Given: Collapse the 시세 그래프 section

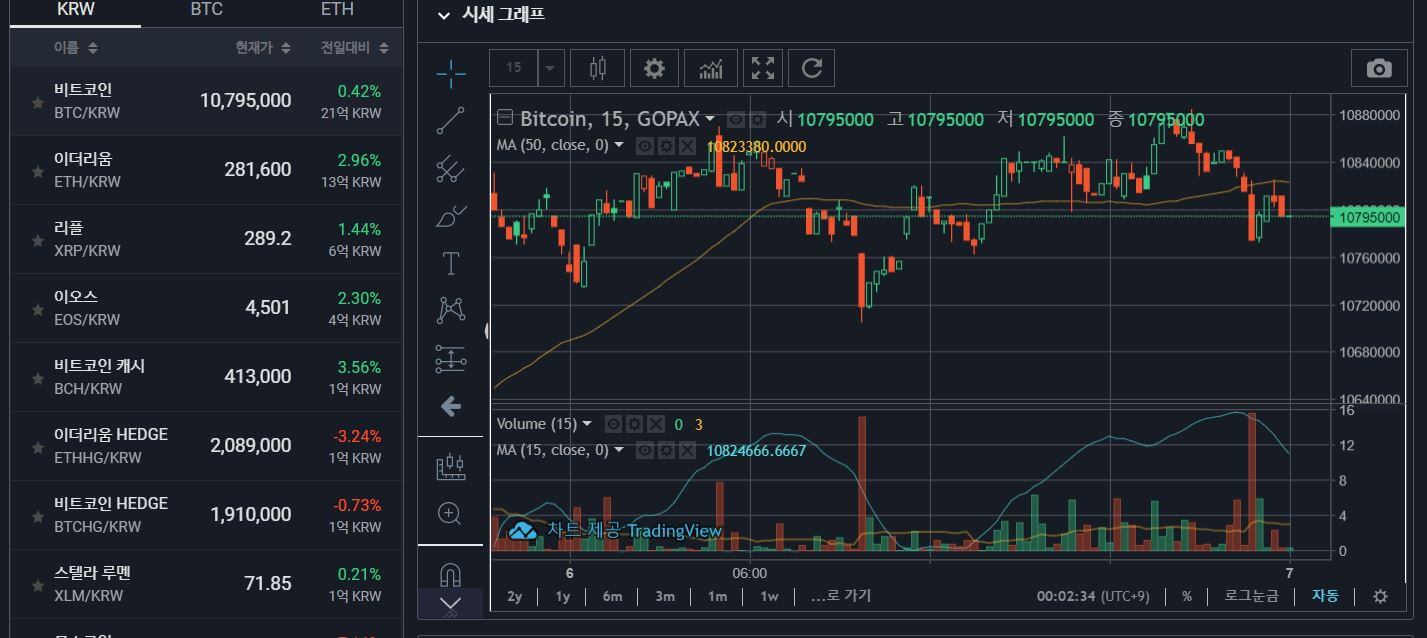Looking at the screenshot, I should (x=444, y=16).
